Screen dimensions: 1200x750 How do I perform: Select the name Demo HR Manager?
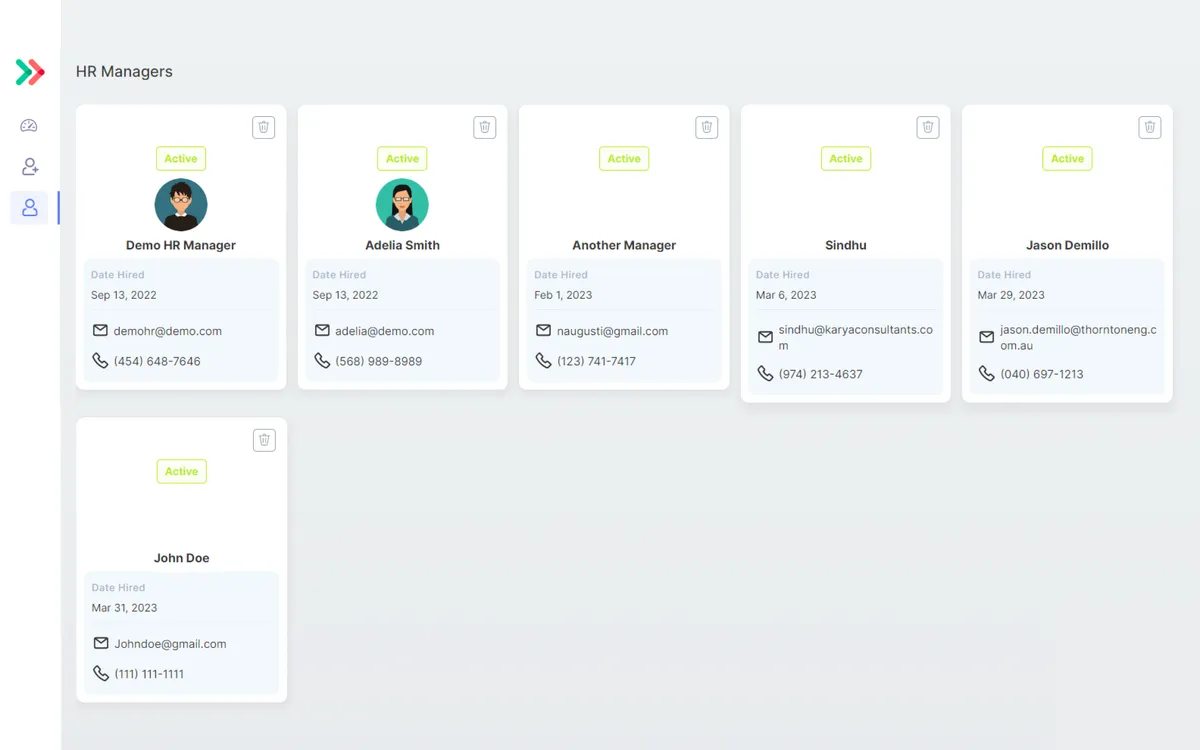[181, 245]
